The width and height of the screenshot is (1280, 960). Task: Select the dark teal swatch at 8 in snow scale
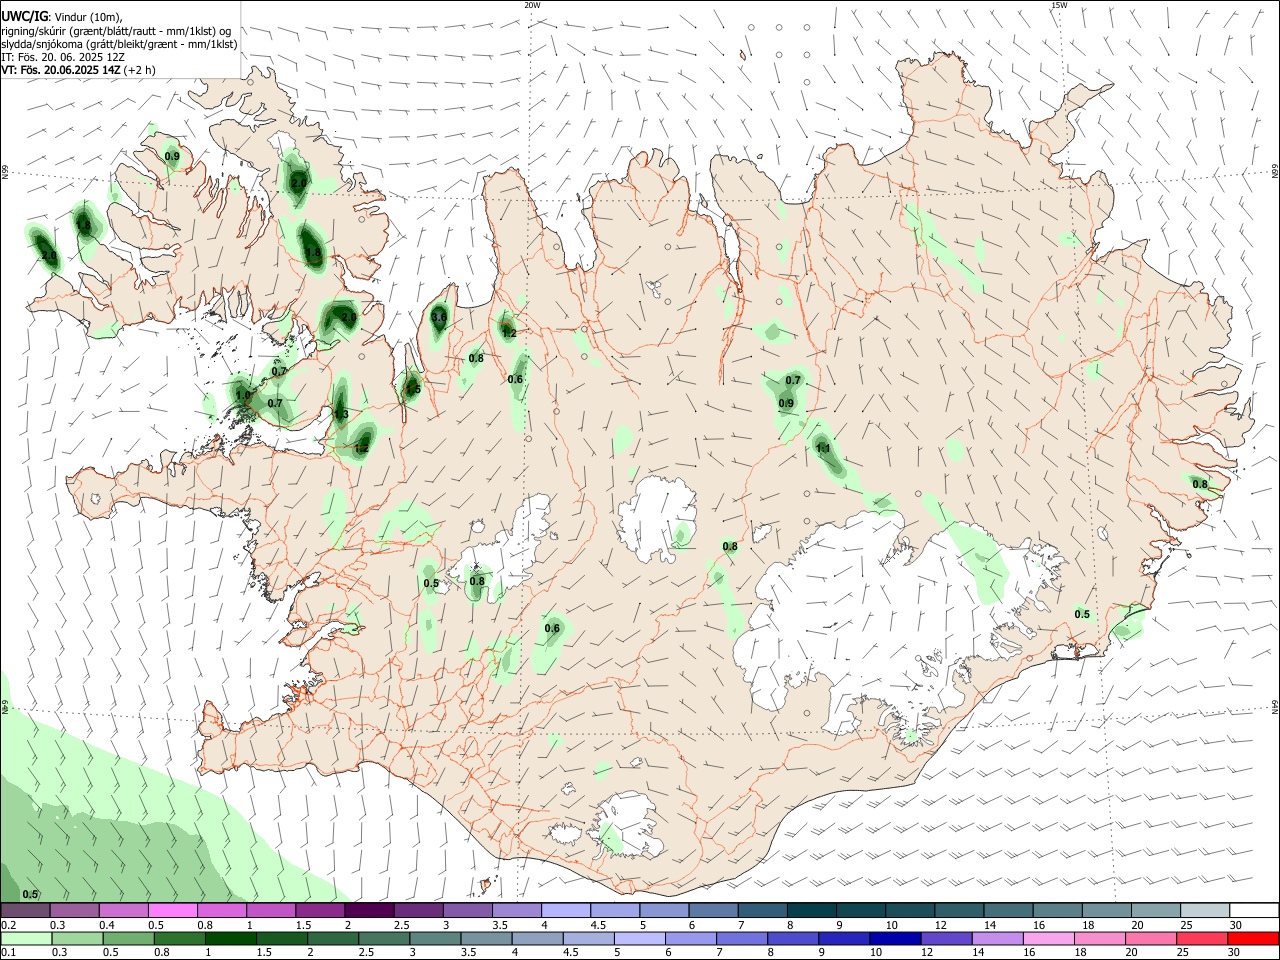point(811,910)
